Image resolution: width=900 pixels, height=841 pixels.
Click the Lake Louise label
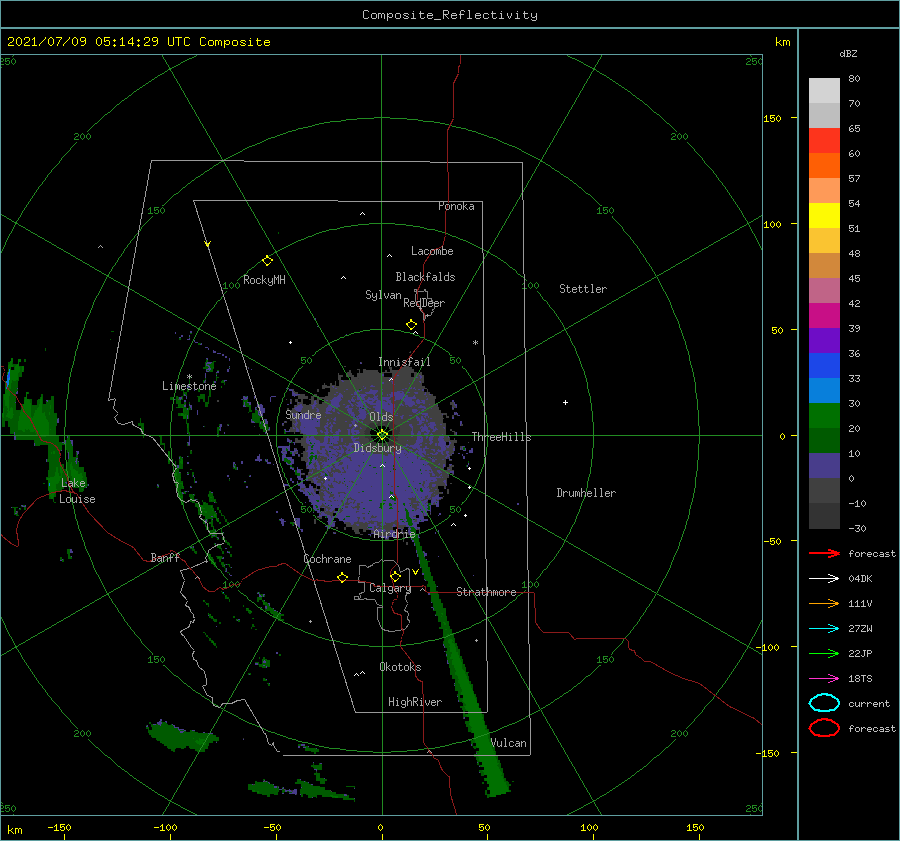point(77,491)
